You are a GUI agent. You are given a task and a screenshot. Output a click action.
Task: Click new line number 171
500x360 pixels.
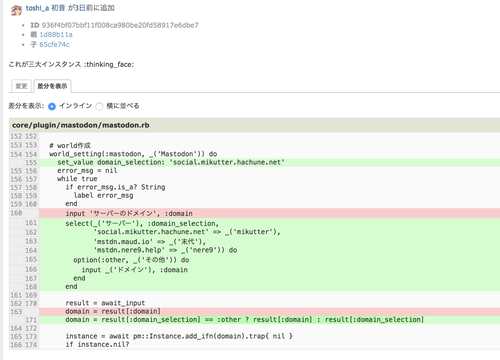pos(31,320)
